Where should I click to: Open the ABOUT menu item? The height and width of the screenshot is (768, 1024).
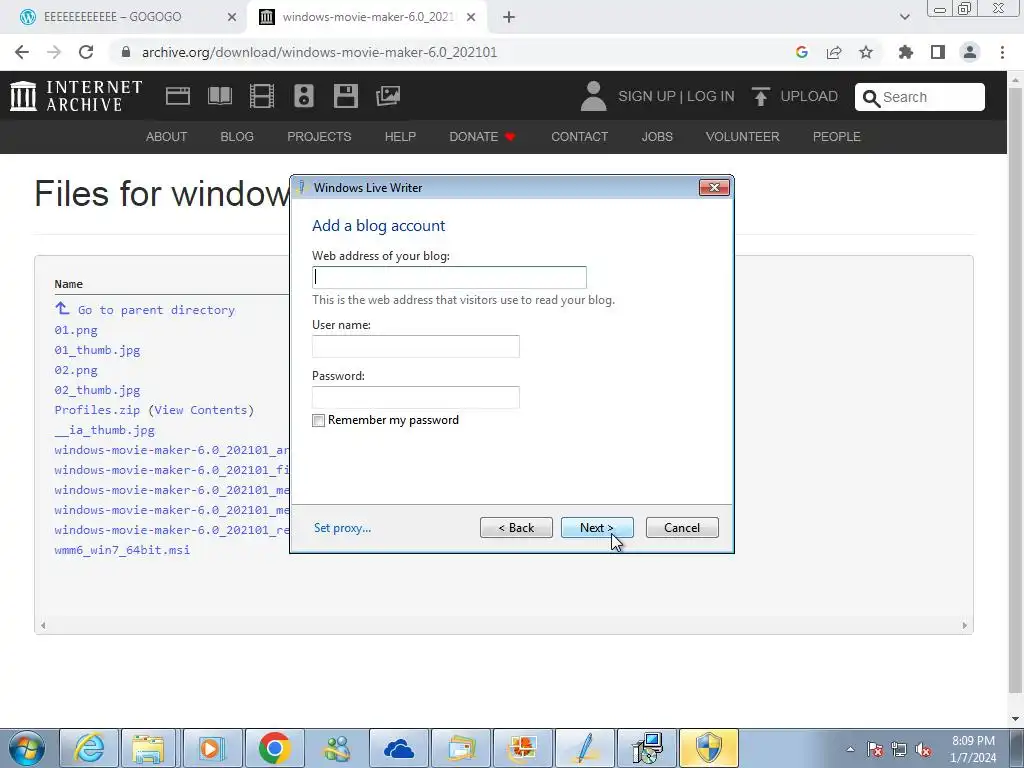click(x=167, y=136)
